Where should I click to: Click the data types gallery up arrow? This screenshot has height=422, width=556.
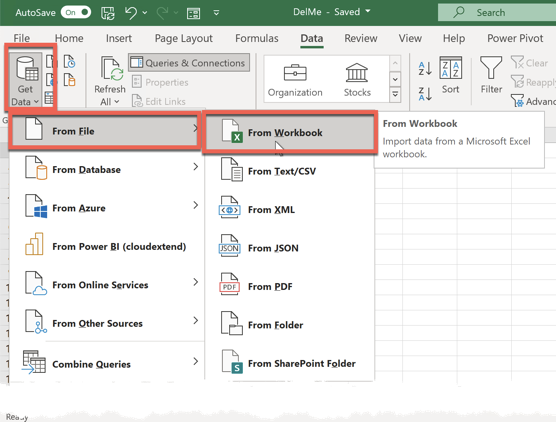point(395,63)
